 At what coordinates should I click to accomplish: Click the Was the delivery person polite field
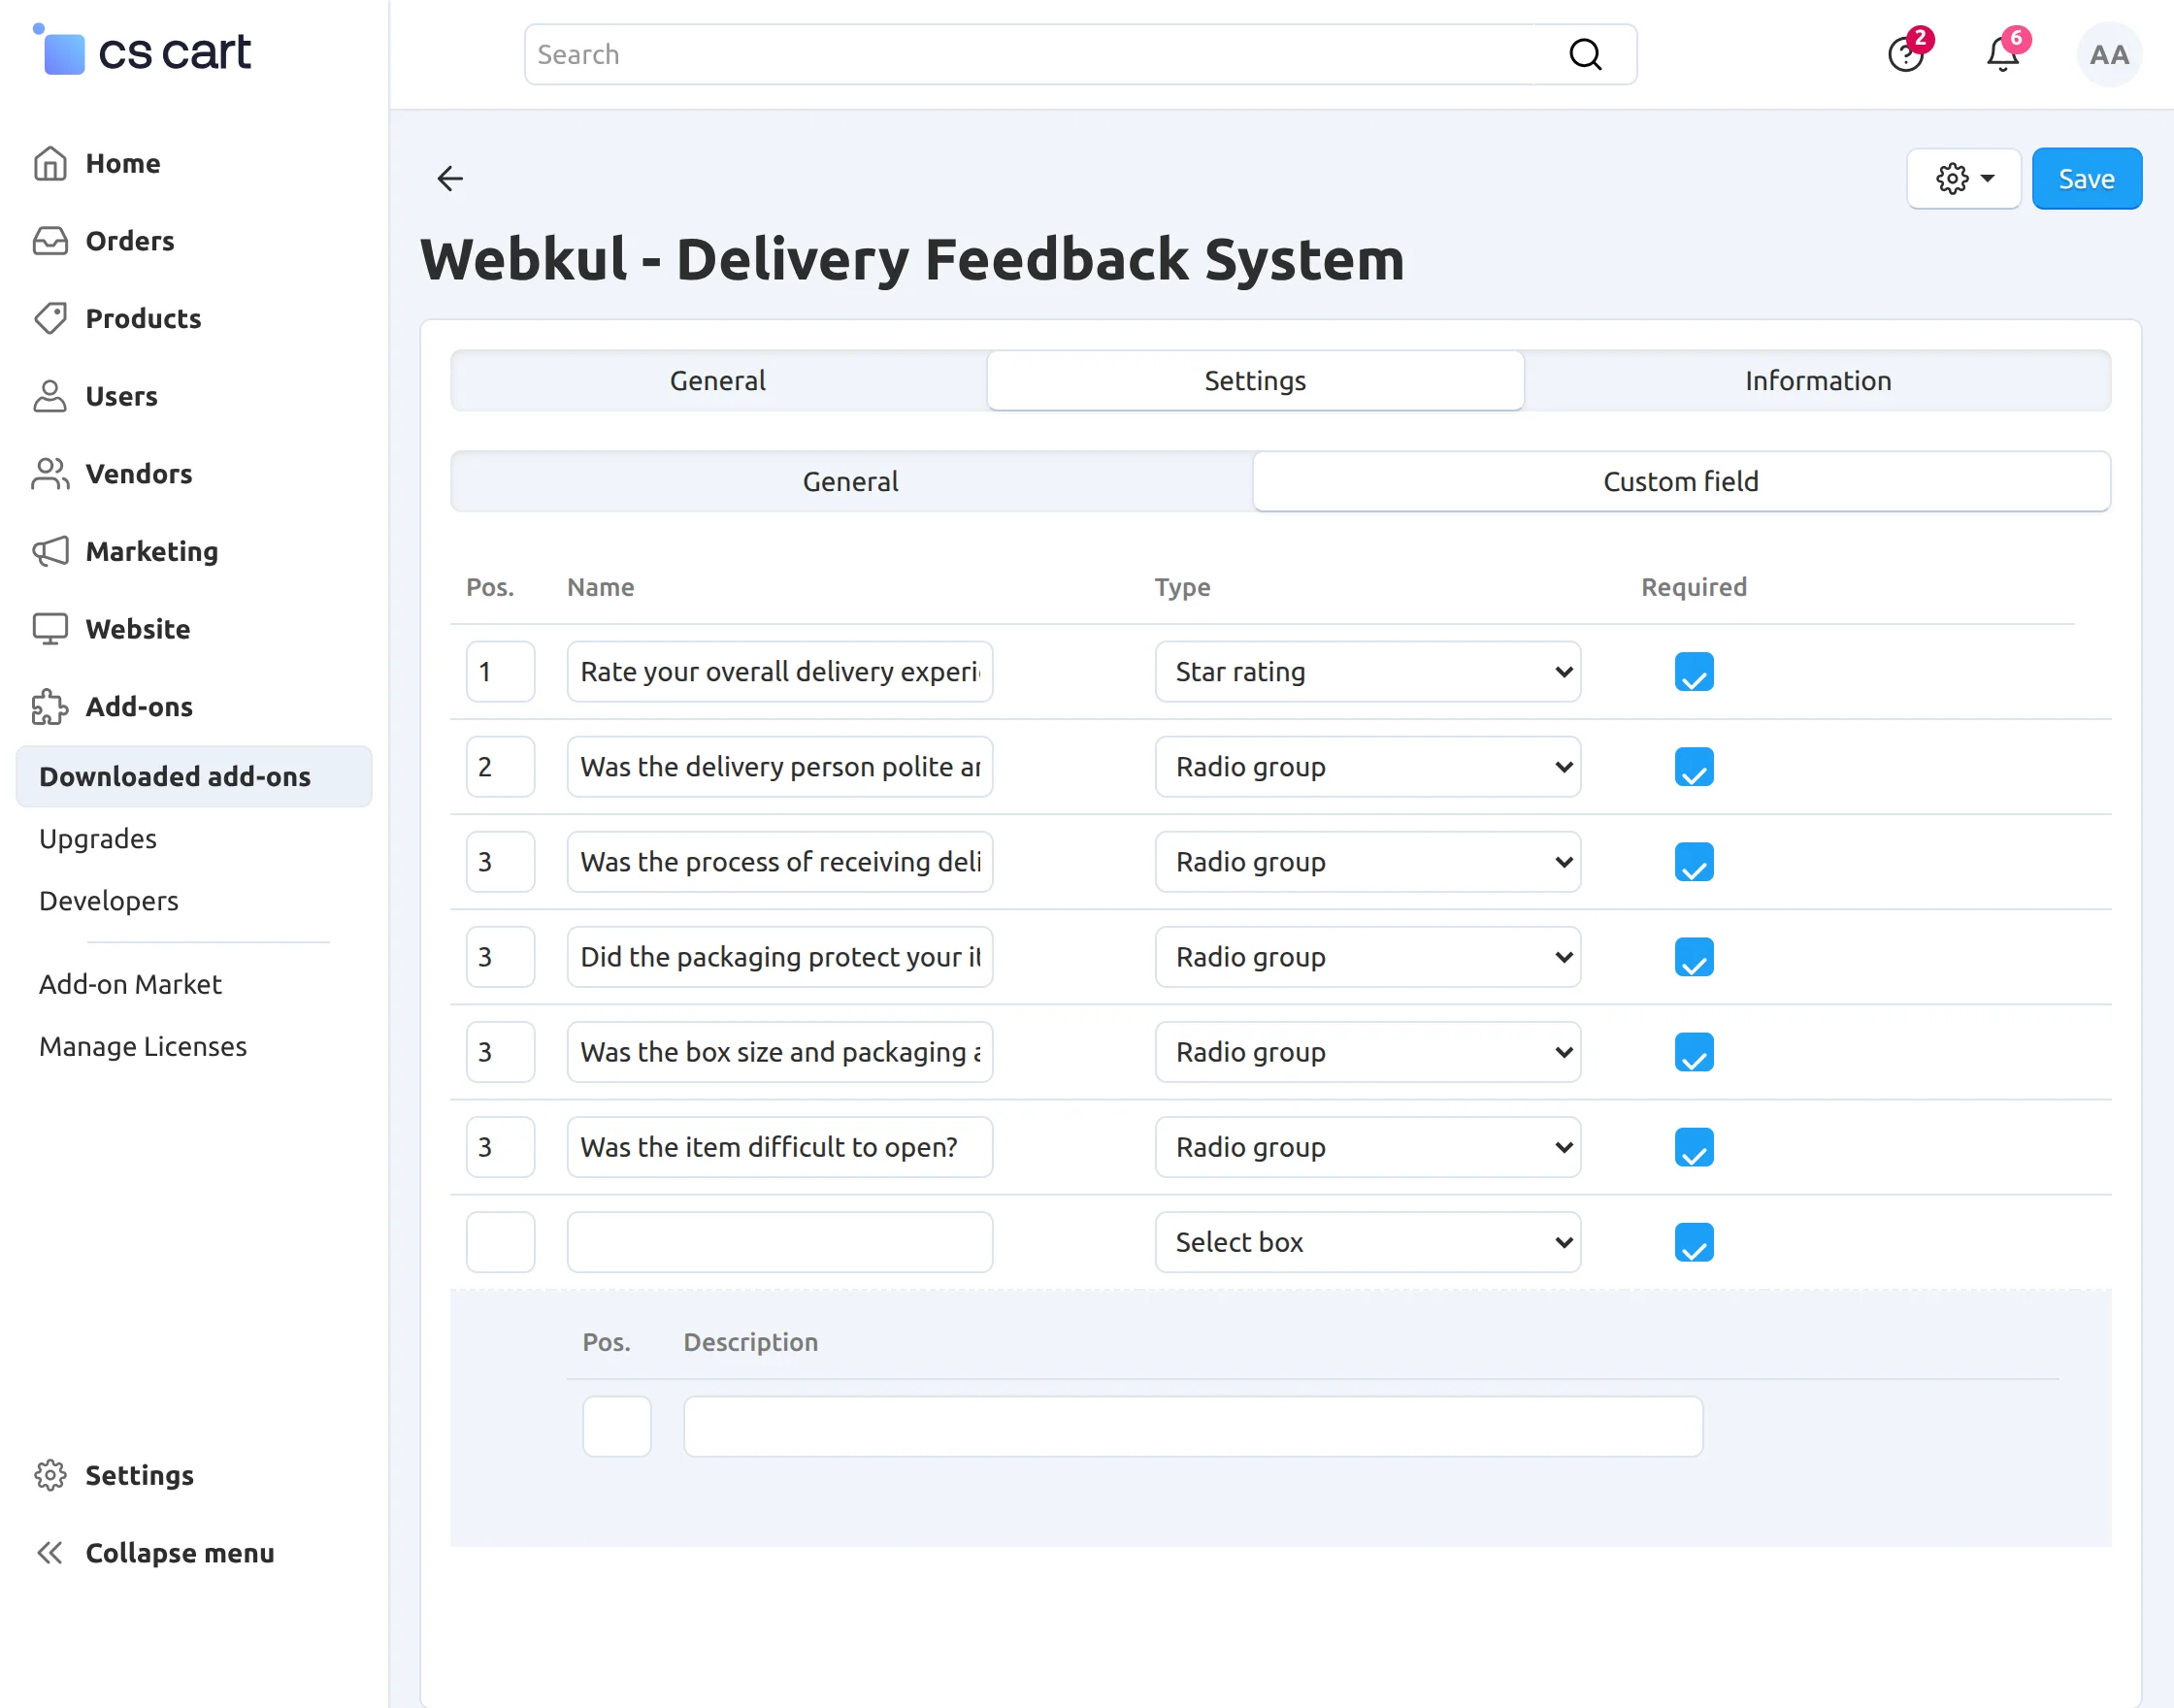[780, 767]
